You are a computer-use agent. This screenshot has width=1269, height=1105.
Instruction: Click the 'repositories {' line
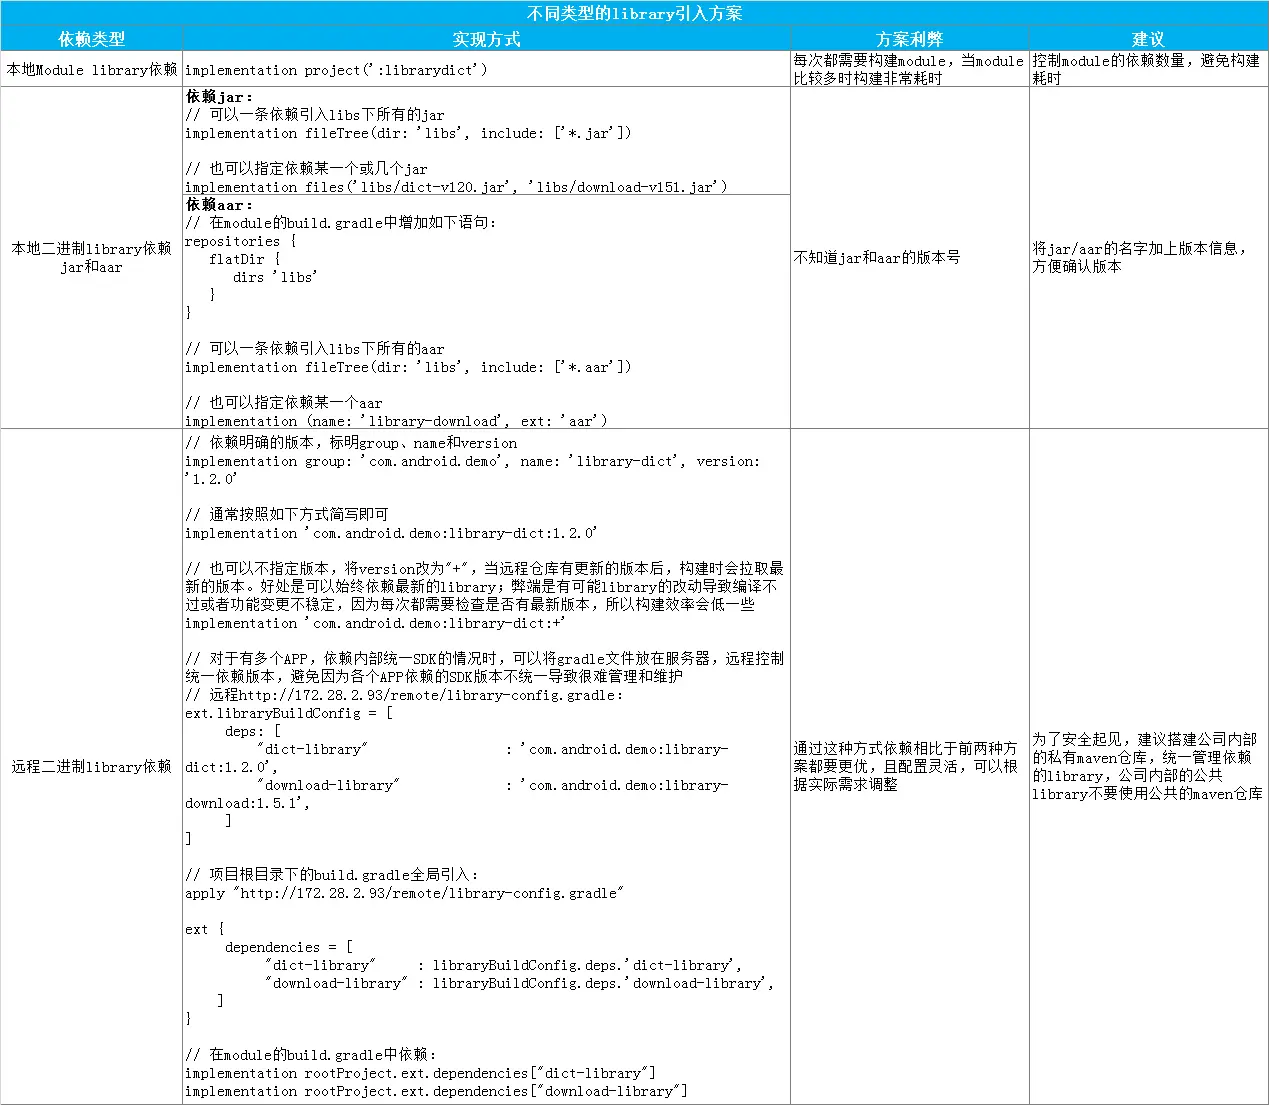pos(240,241)
